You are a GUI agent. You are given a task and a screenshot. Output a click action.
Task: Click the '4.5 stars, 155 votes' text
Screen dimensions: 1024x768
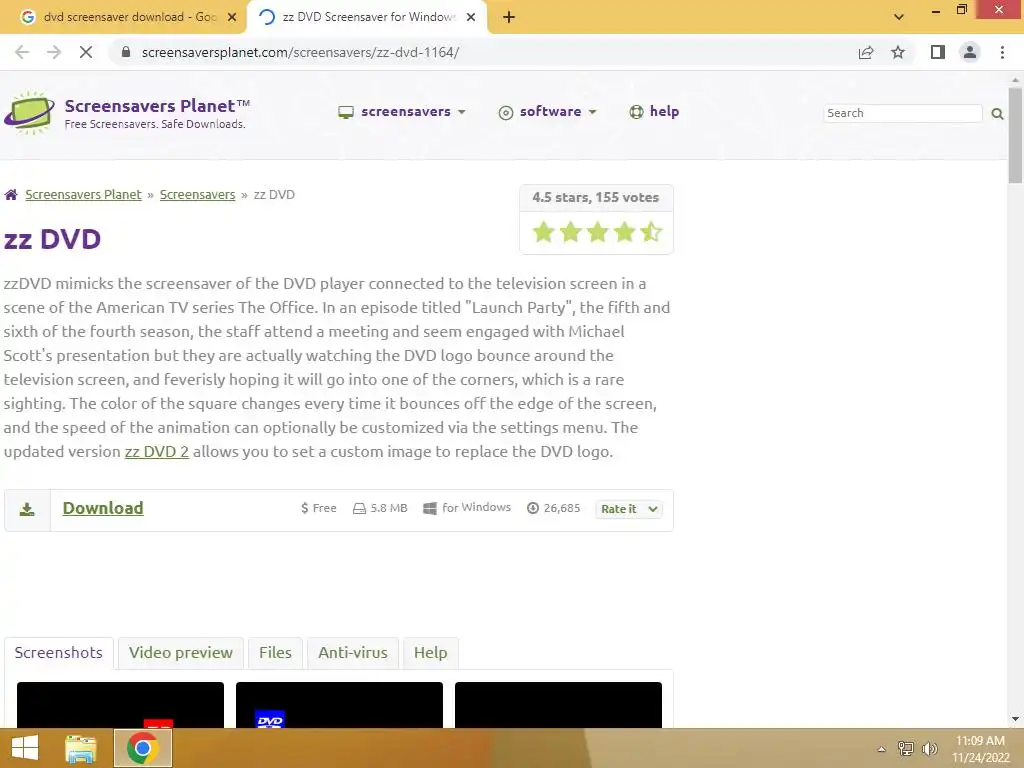596,197
